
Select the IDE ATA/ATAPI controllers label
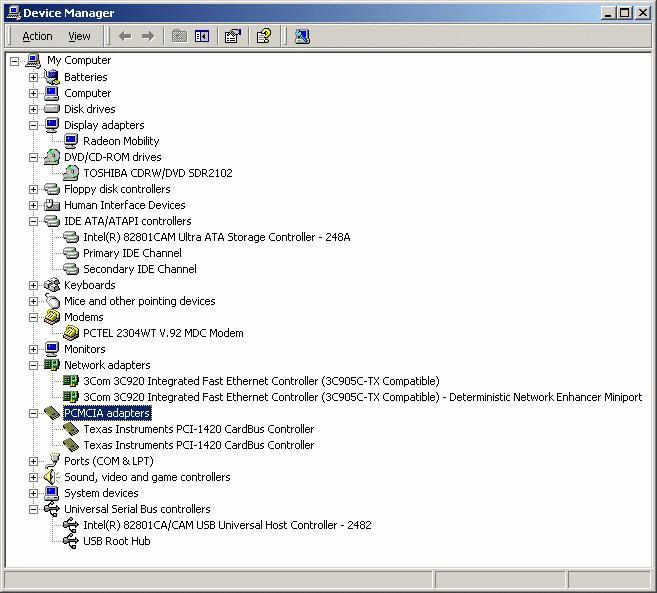coord(127,221)
